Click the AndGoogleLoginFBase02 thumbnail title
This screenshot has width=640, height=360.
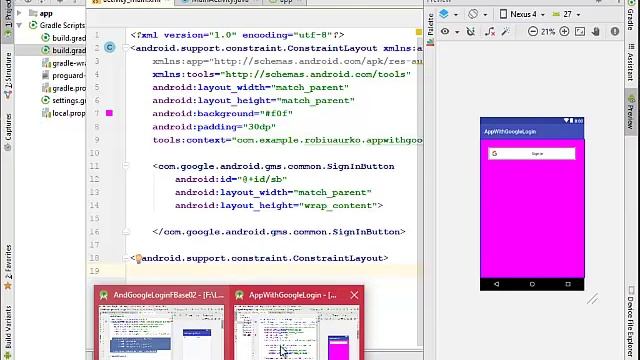click(x=169, y=295)
